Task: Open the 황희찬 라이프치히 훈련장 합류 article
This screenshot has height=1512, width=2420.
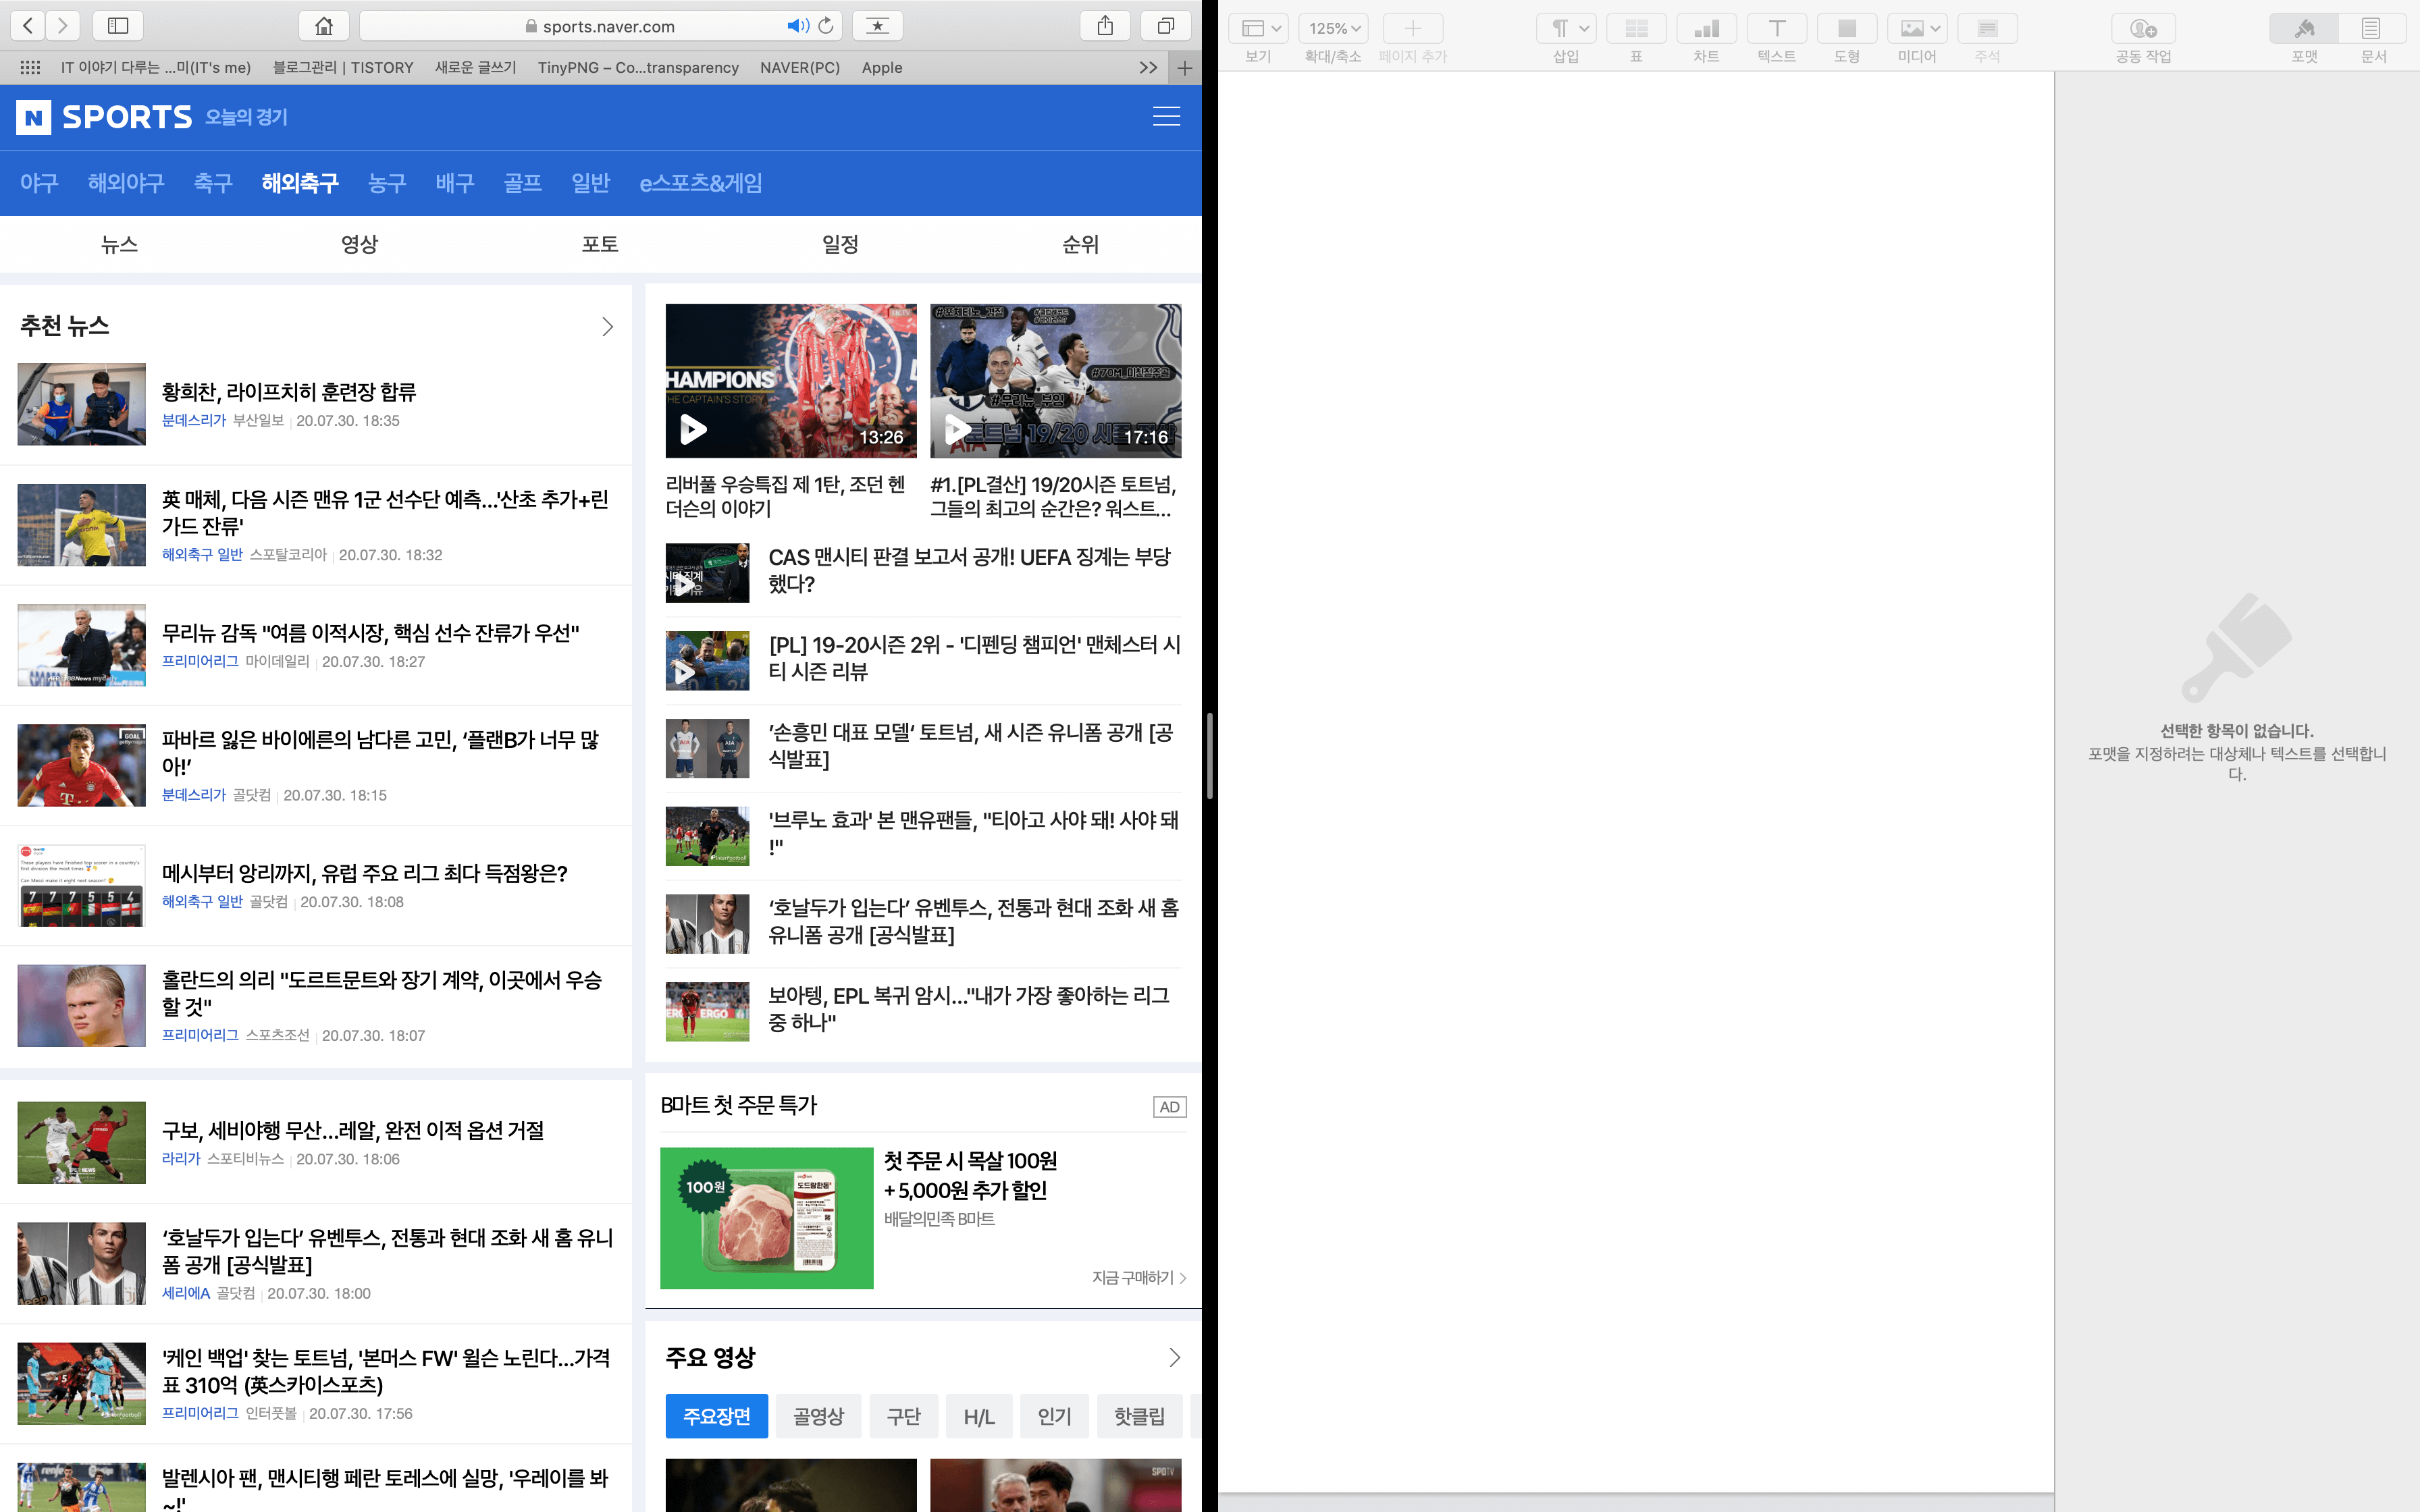Action: (289, 392)
